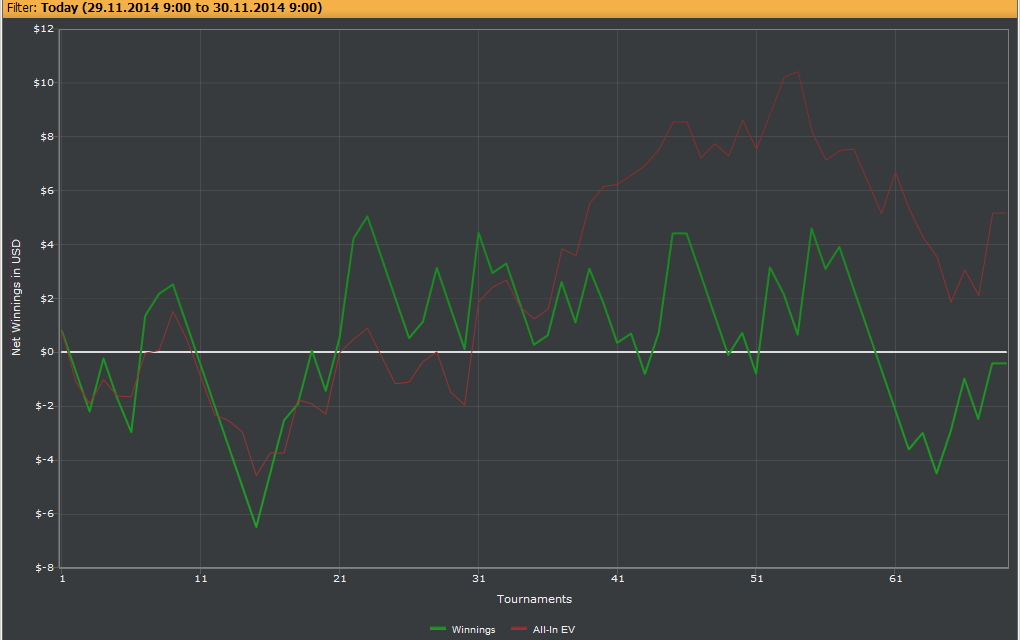Click the red All-In EV legend swatch
The image size is (1020, 640).
point(519,629)
